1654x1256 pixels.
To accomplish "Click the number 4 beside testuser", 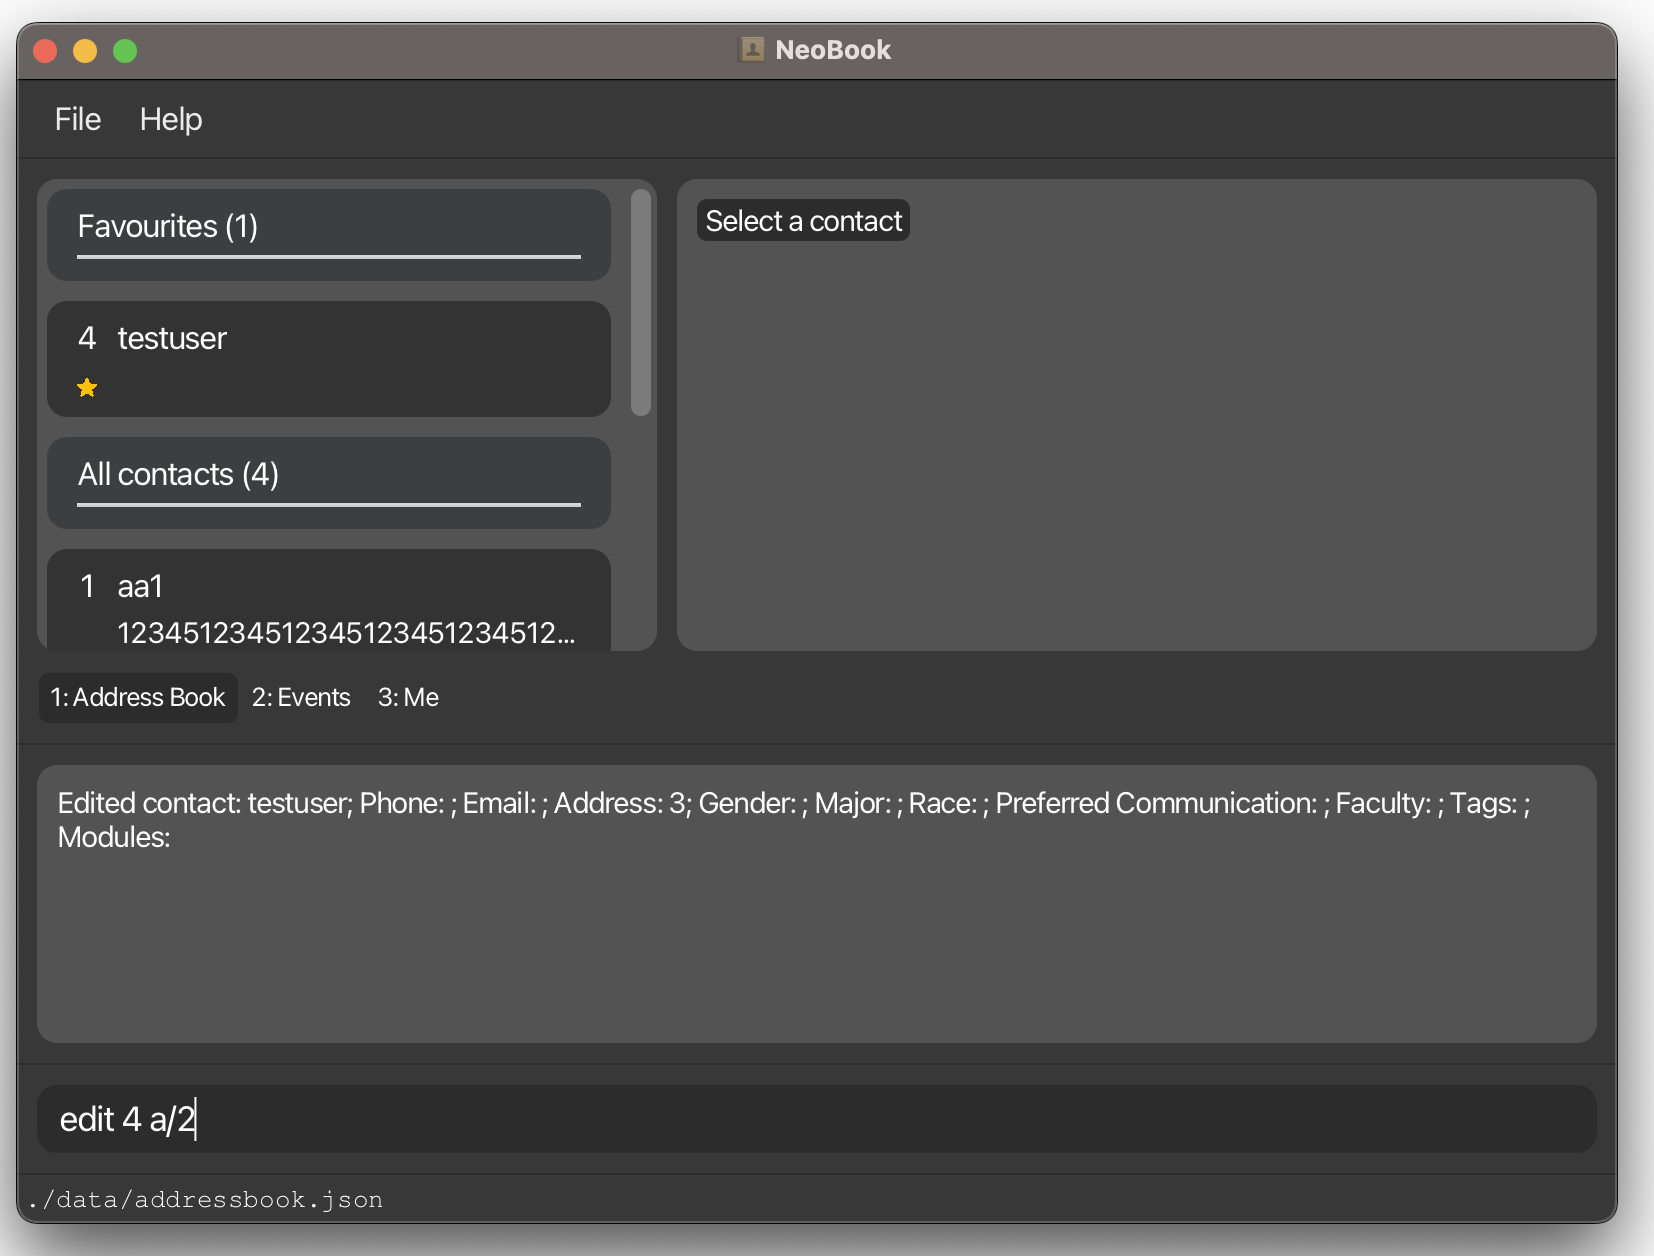I will pos(87,338).
